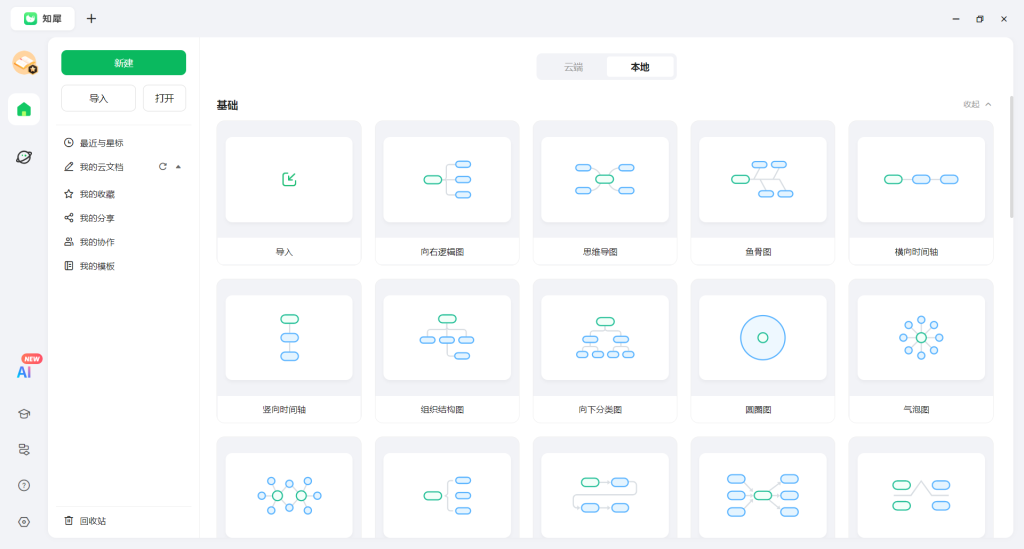The height and width of the screenshot is (549, 1024).
Task: Switch to the 本地 tab
Action: point(640,67)
